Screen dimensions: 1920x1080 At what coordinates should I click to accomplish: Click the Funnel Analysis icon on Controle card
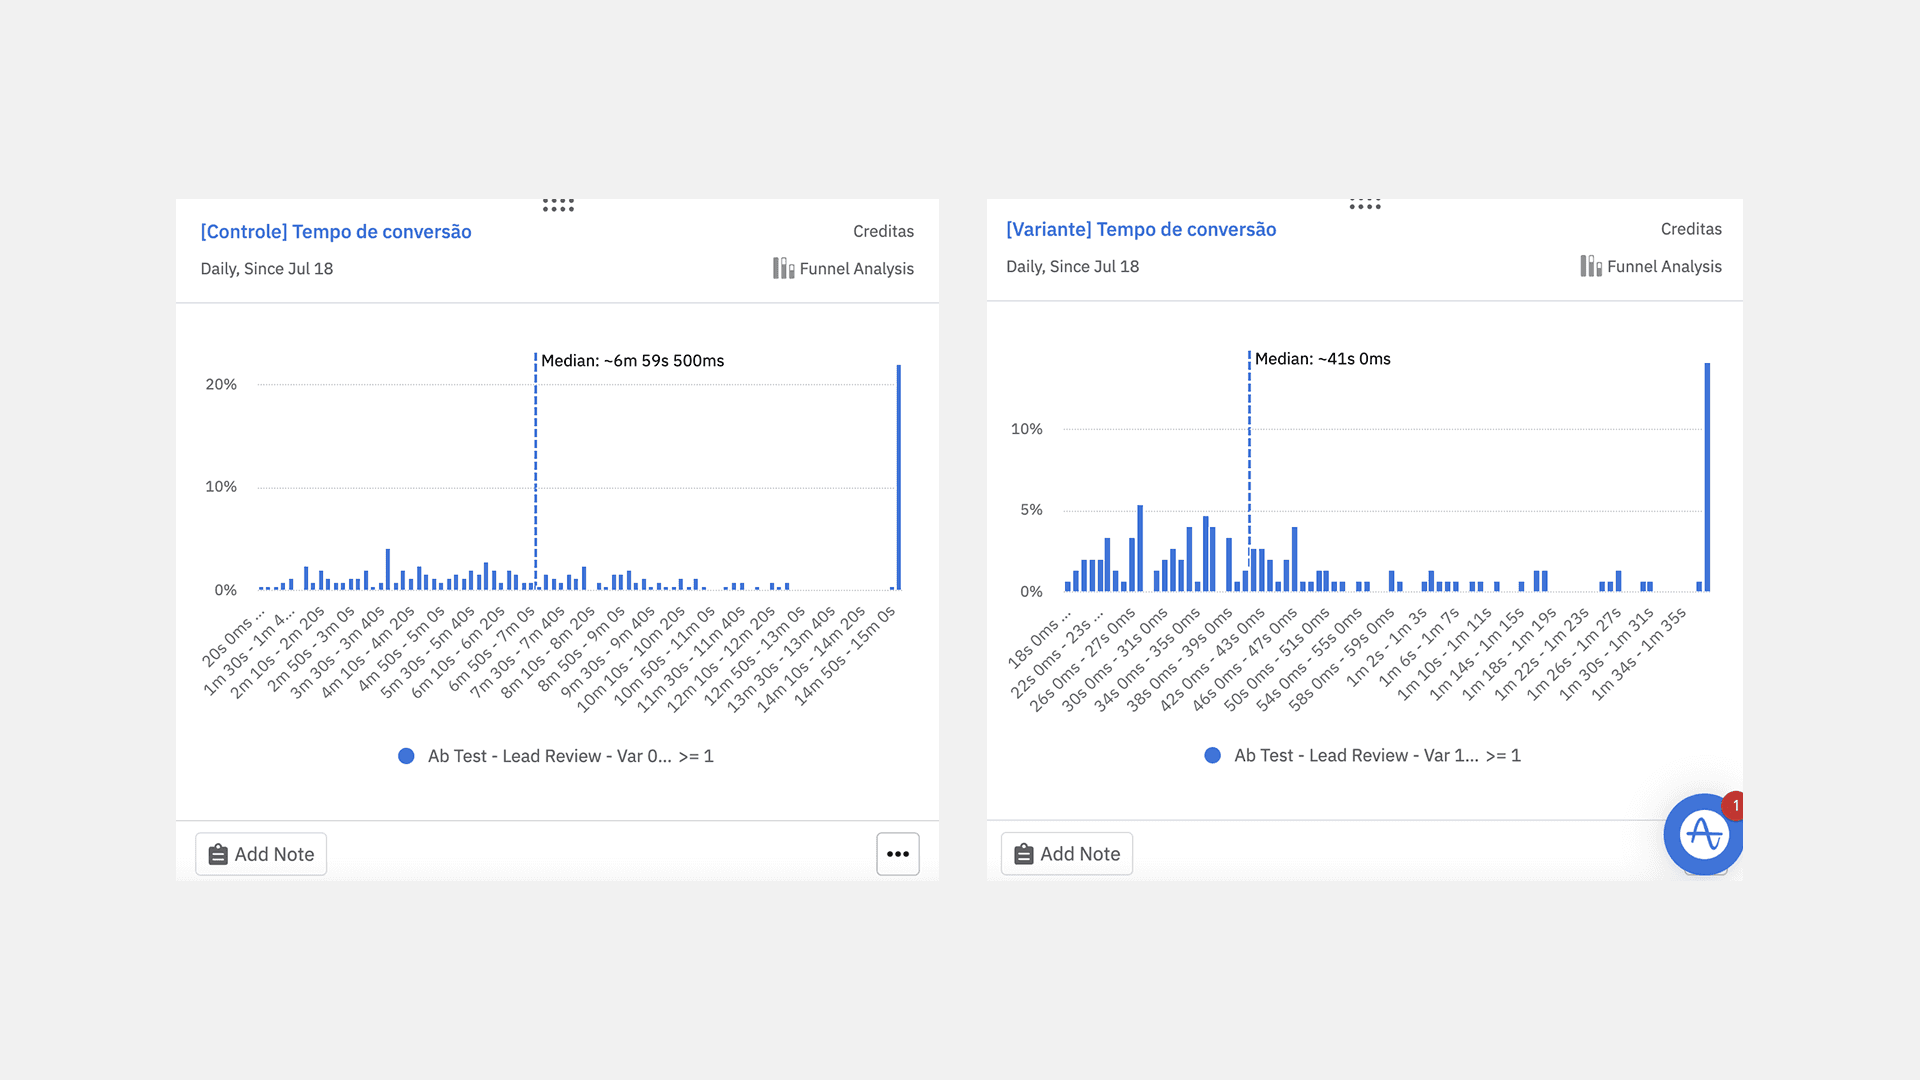(783, 268)
